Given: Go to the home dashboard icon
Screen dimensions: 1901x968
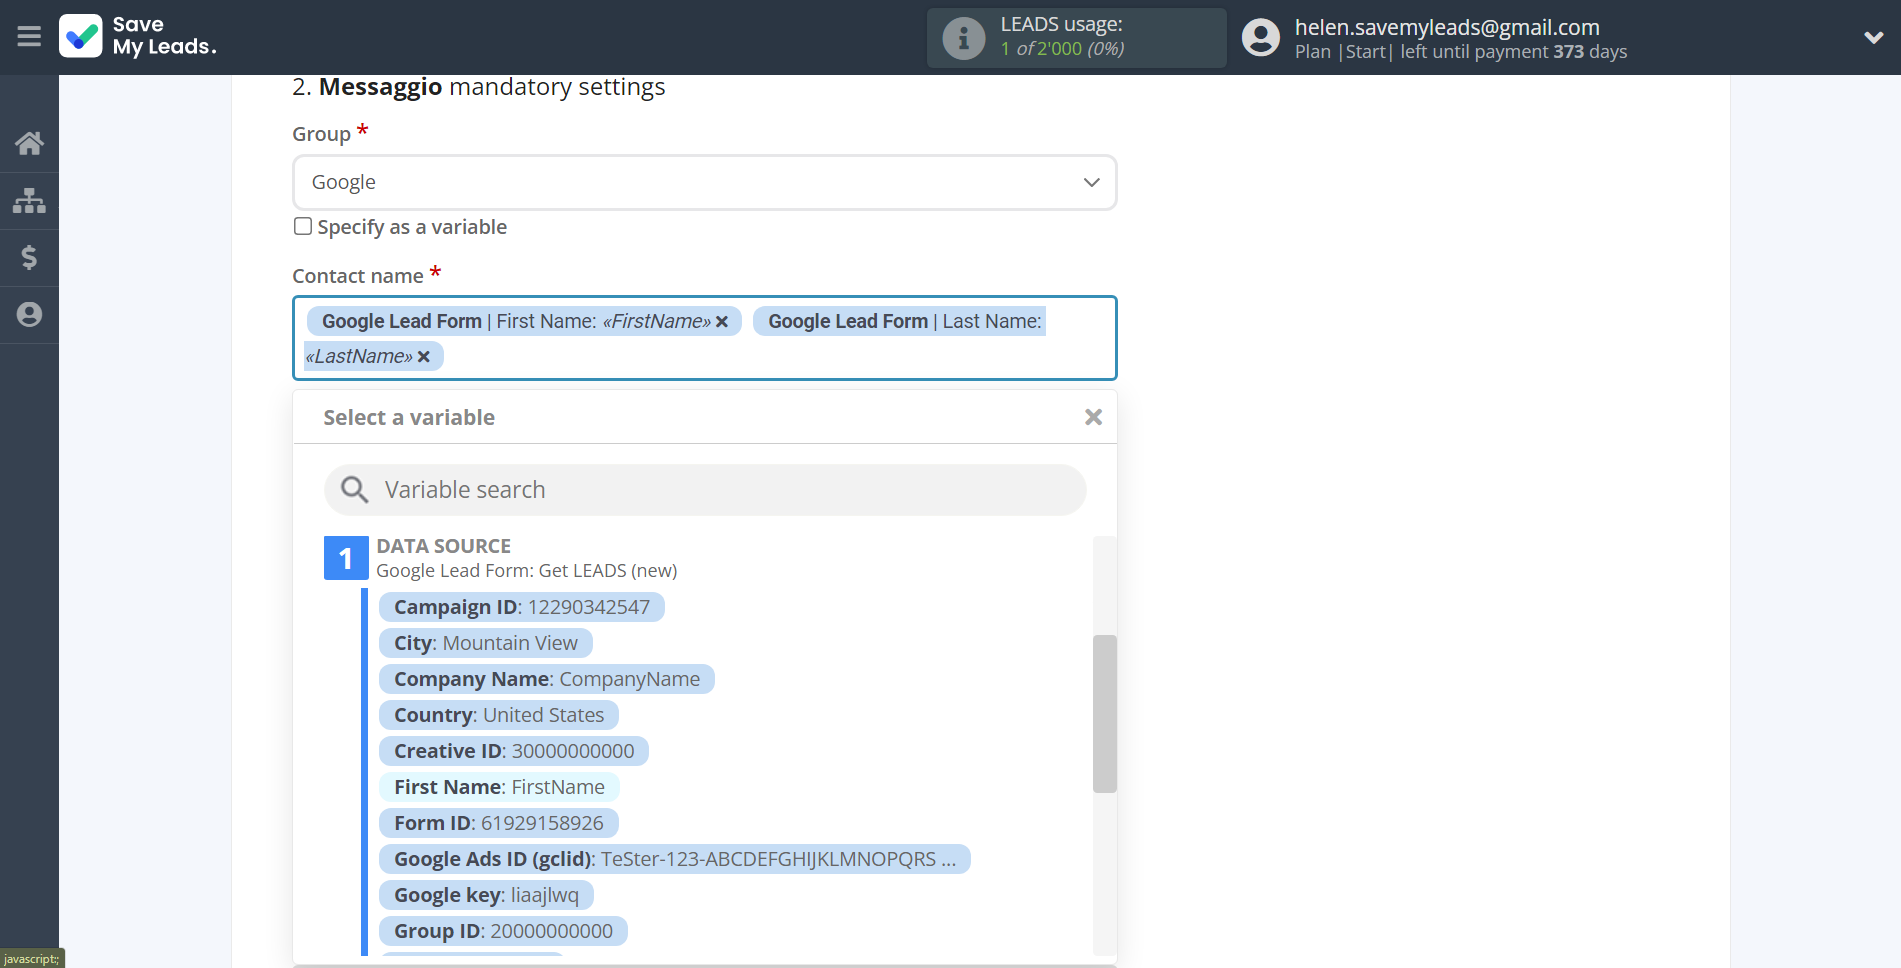Looking at the screenshot, I should [x=29, y=143].
